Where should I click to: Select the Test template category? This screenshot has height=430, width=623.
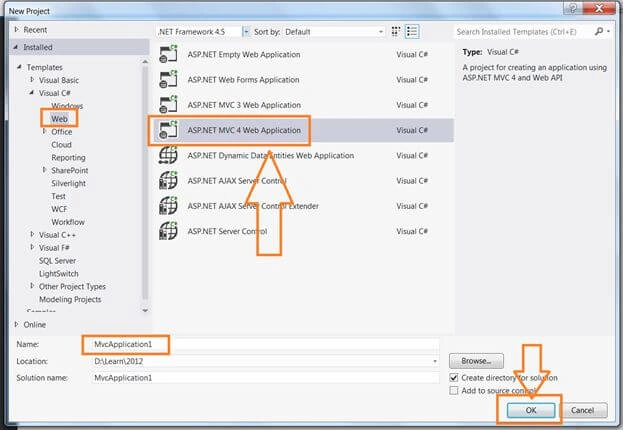pyautogui.click(x=58, y=196)
